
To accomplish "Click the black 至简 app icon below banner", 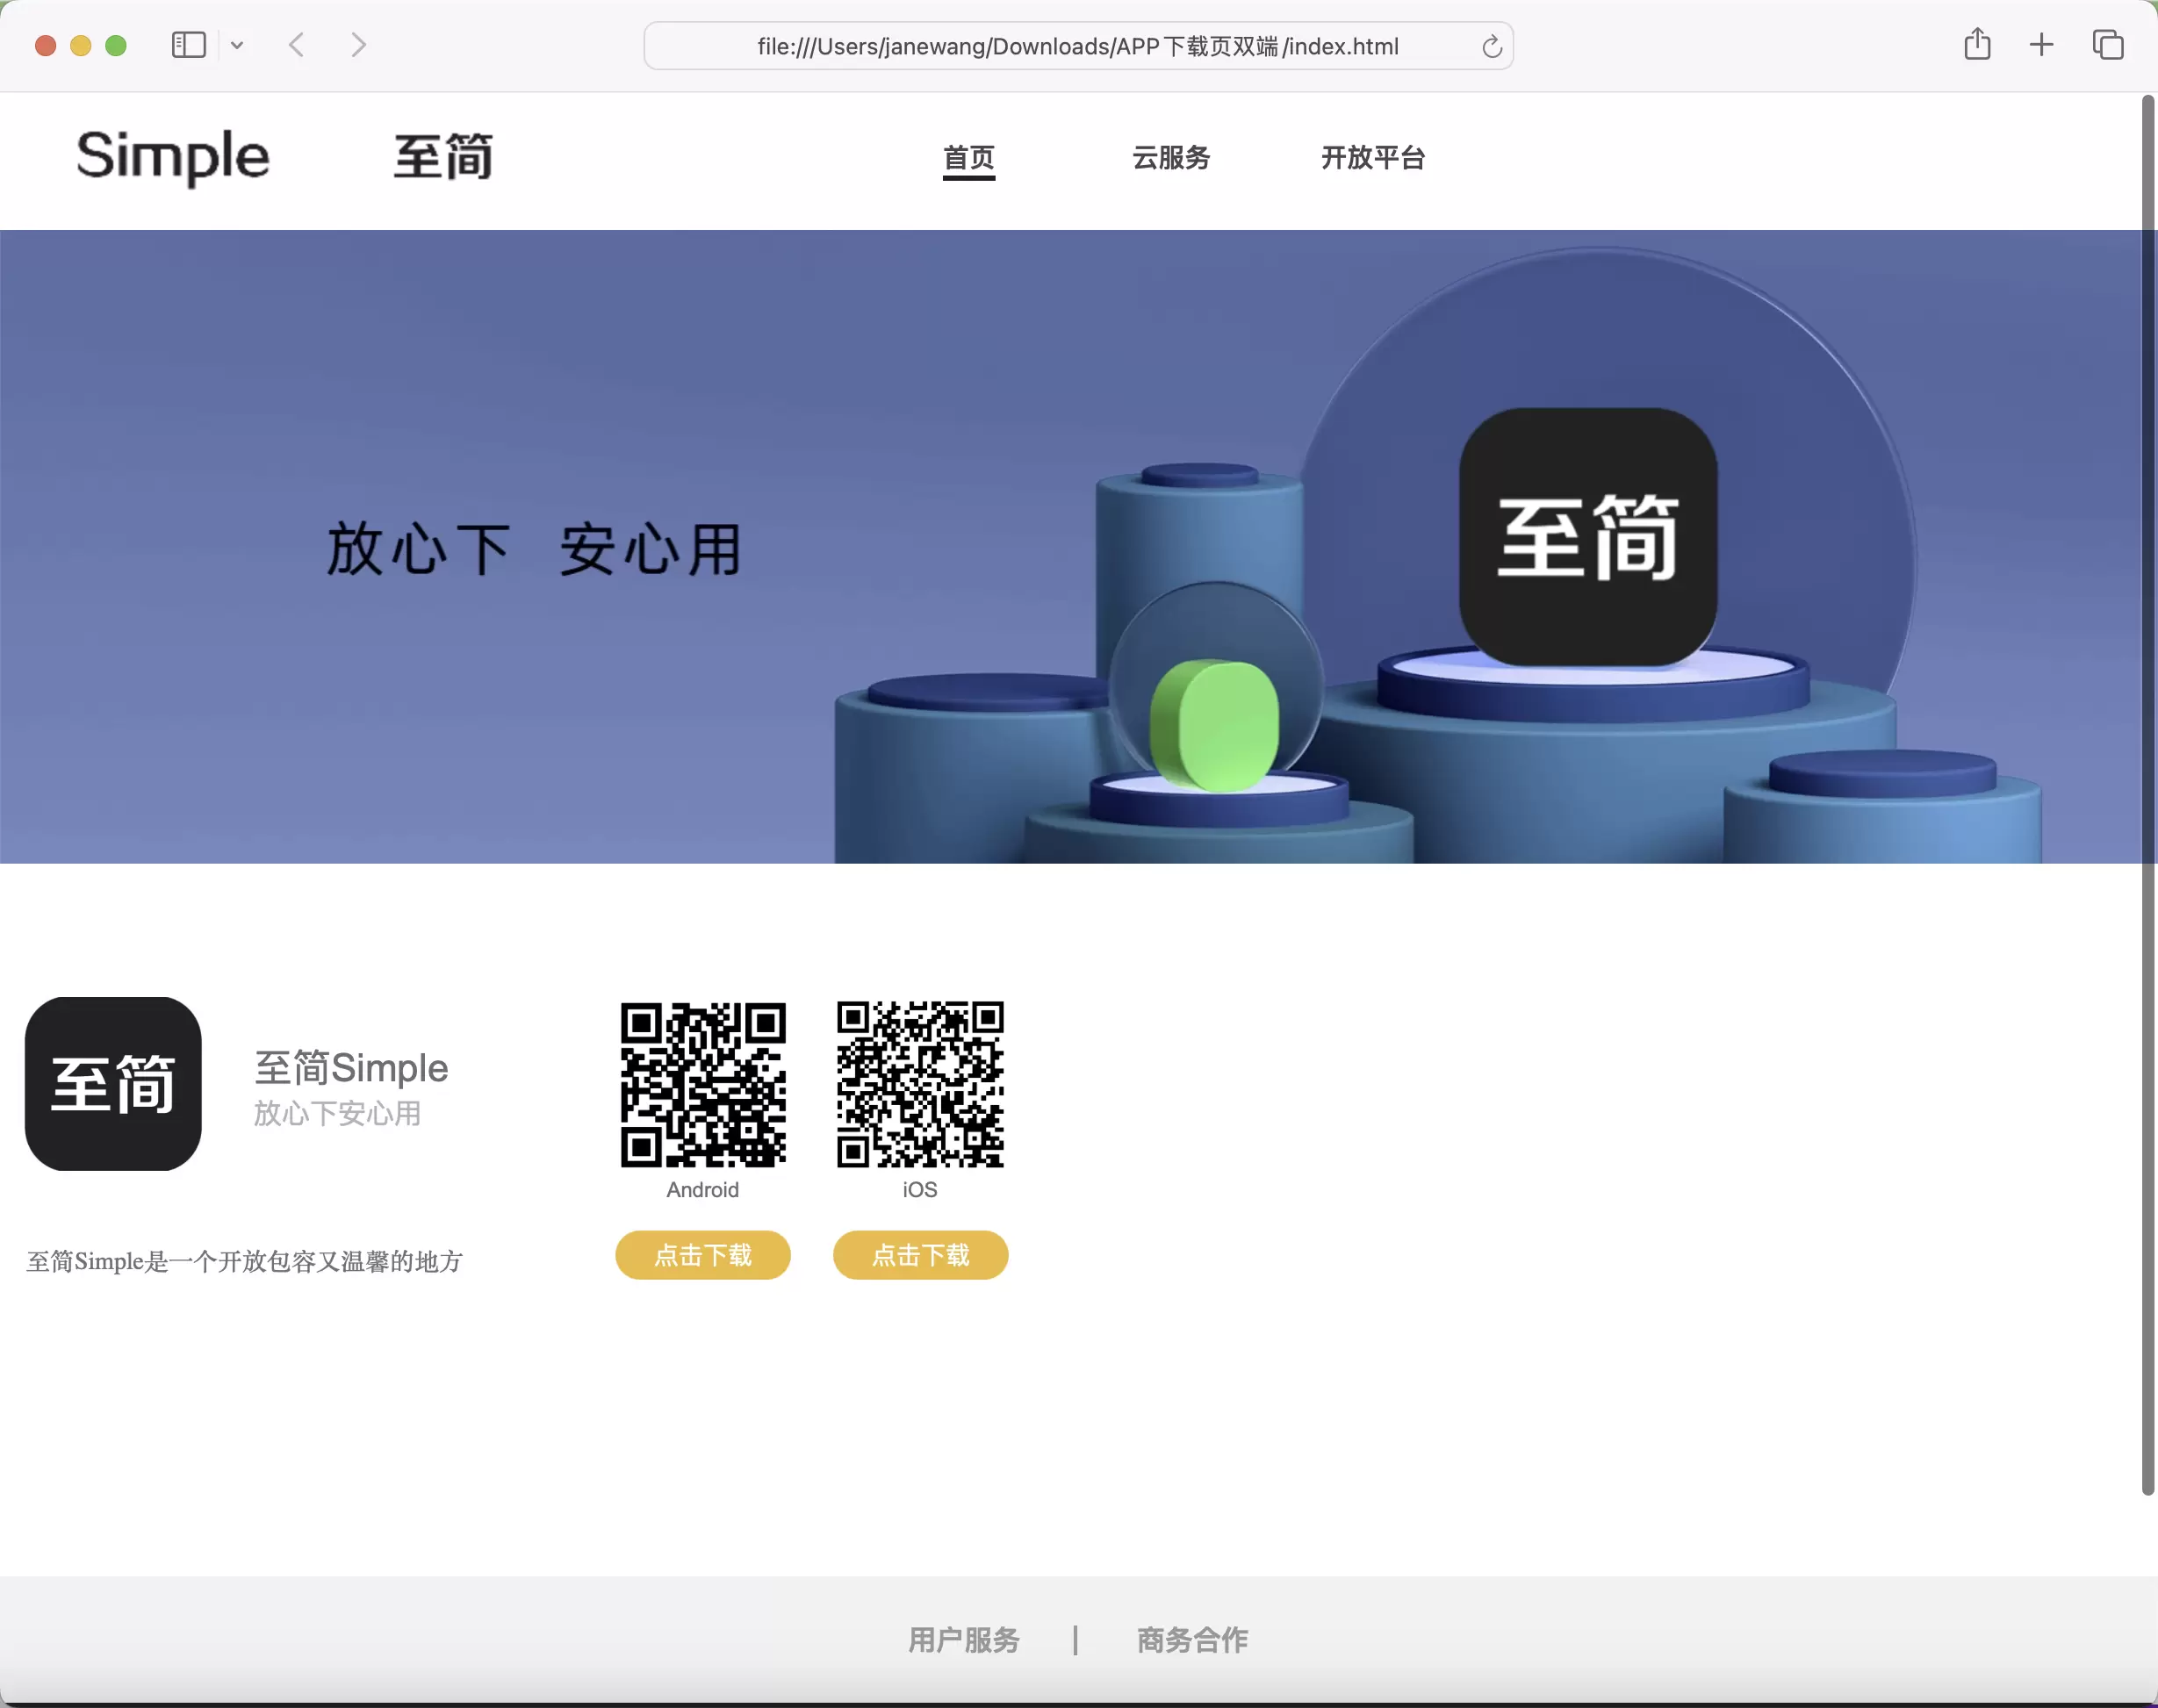I will 113,1084.
